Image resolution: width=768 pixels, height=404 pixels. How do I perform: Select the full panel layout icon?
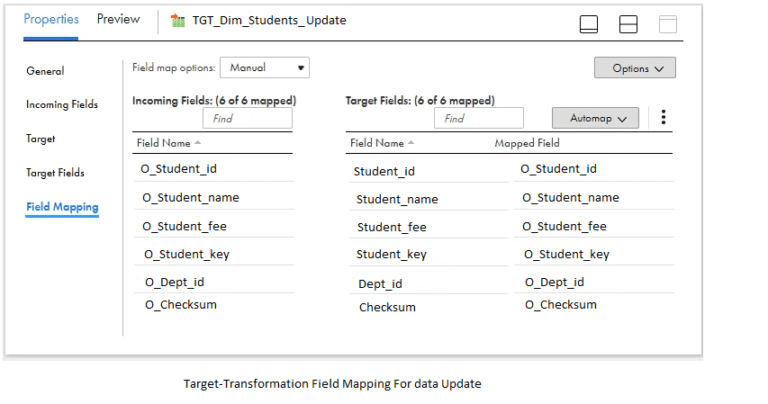click(668, 24)
